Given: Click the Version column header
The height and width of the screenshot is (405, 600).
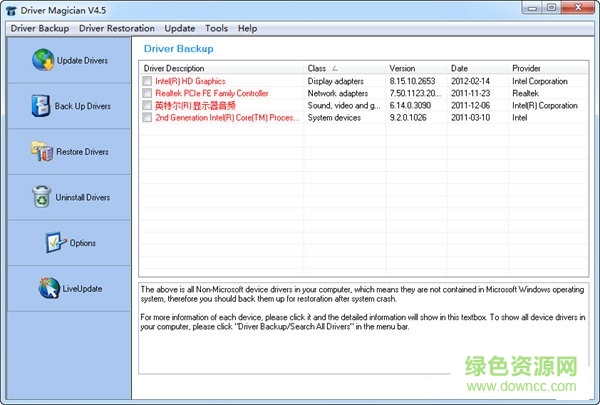Looking at the screenshot, I should [415, 68].
